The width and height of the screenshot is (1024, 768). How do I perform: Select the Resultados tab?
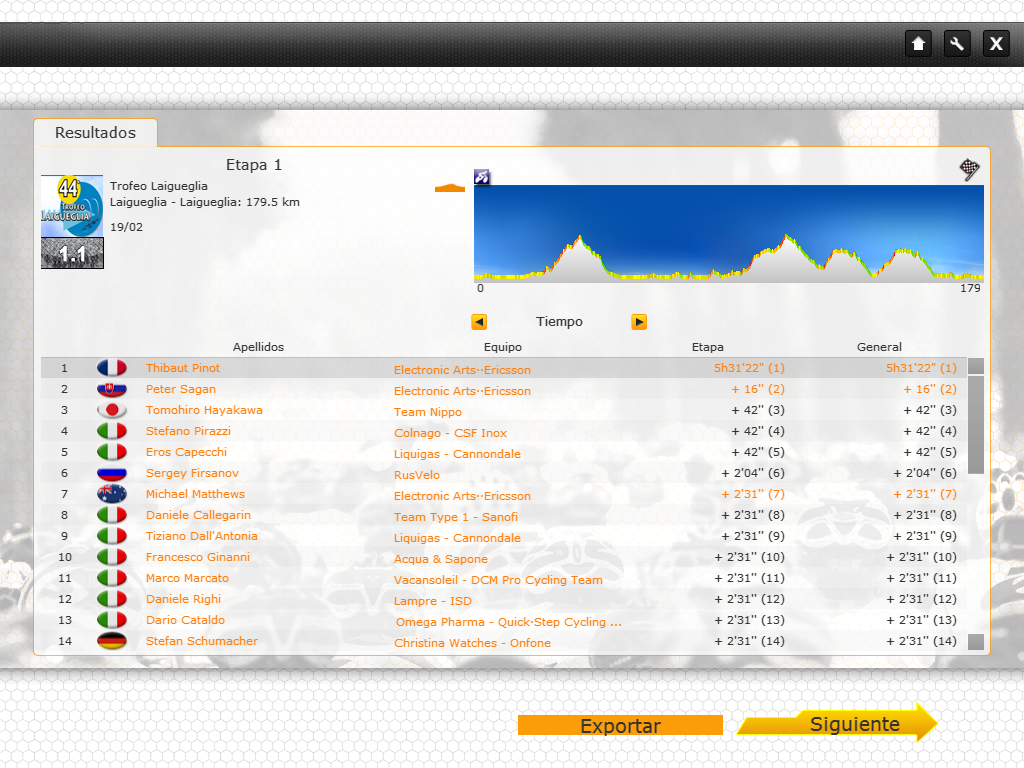click(95, 133)
